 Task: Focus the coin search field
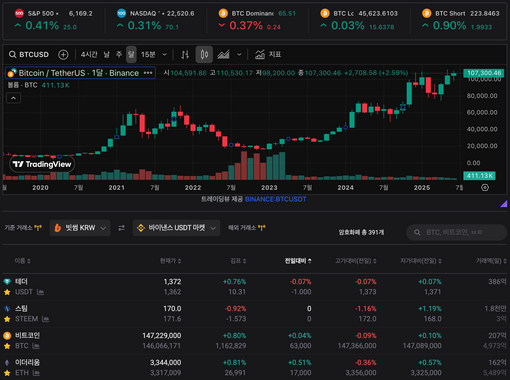pos(456,232)
